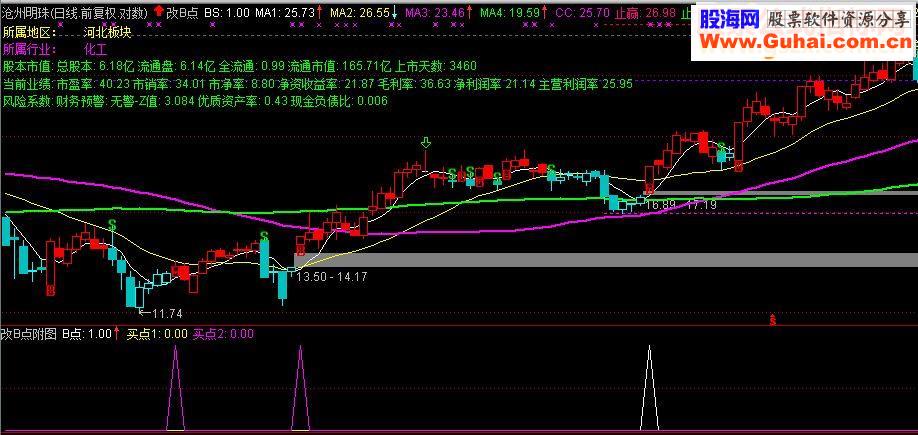Click the green hollow down-arrow signal marker
918x435 pixels.
point(426,142)
